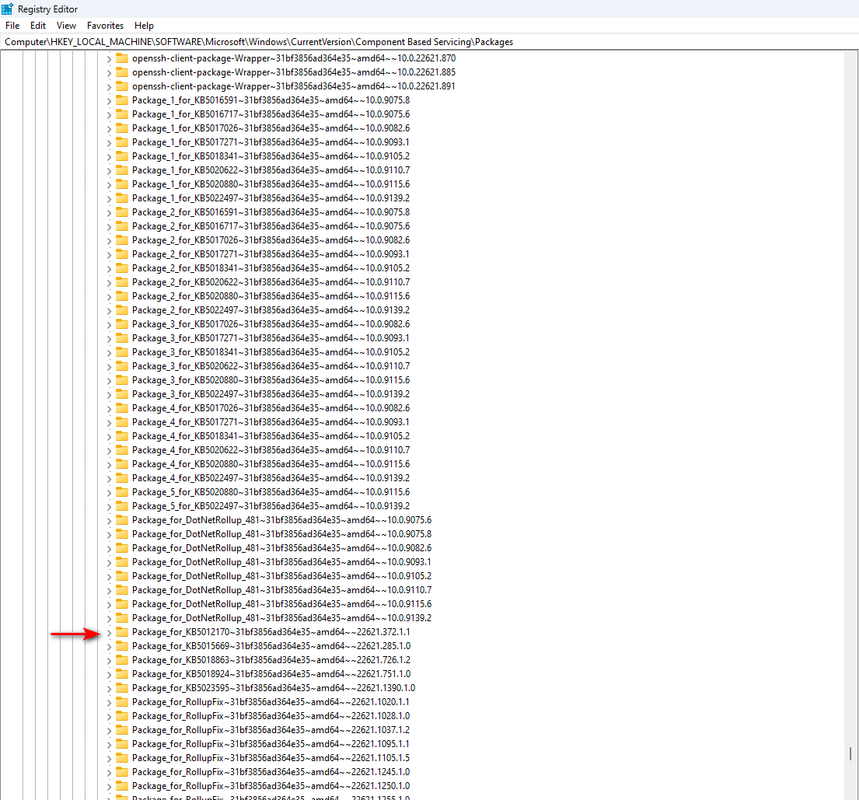Expand Package_5_for_KB5022497 key
This screenshot has height=800, width=859.
pyautogui.click(x=108, y=506)
